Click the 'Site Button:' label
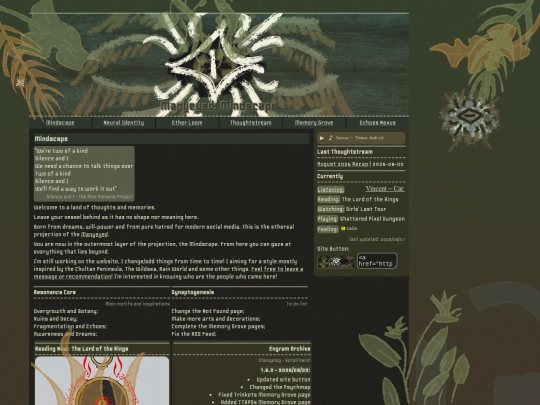Screen dimensions: 540x405 (x=333, y=249)
